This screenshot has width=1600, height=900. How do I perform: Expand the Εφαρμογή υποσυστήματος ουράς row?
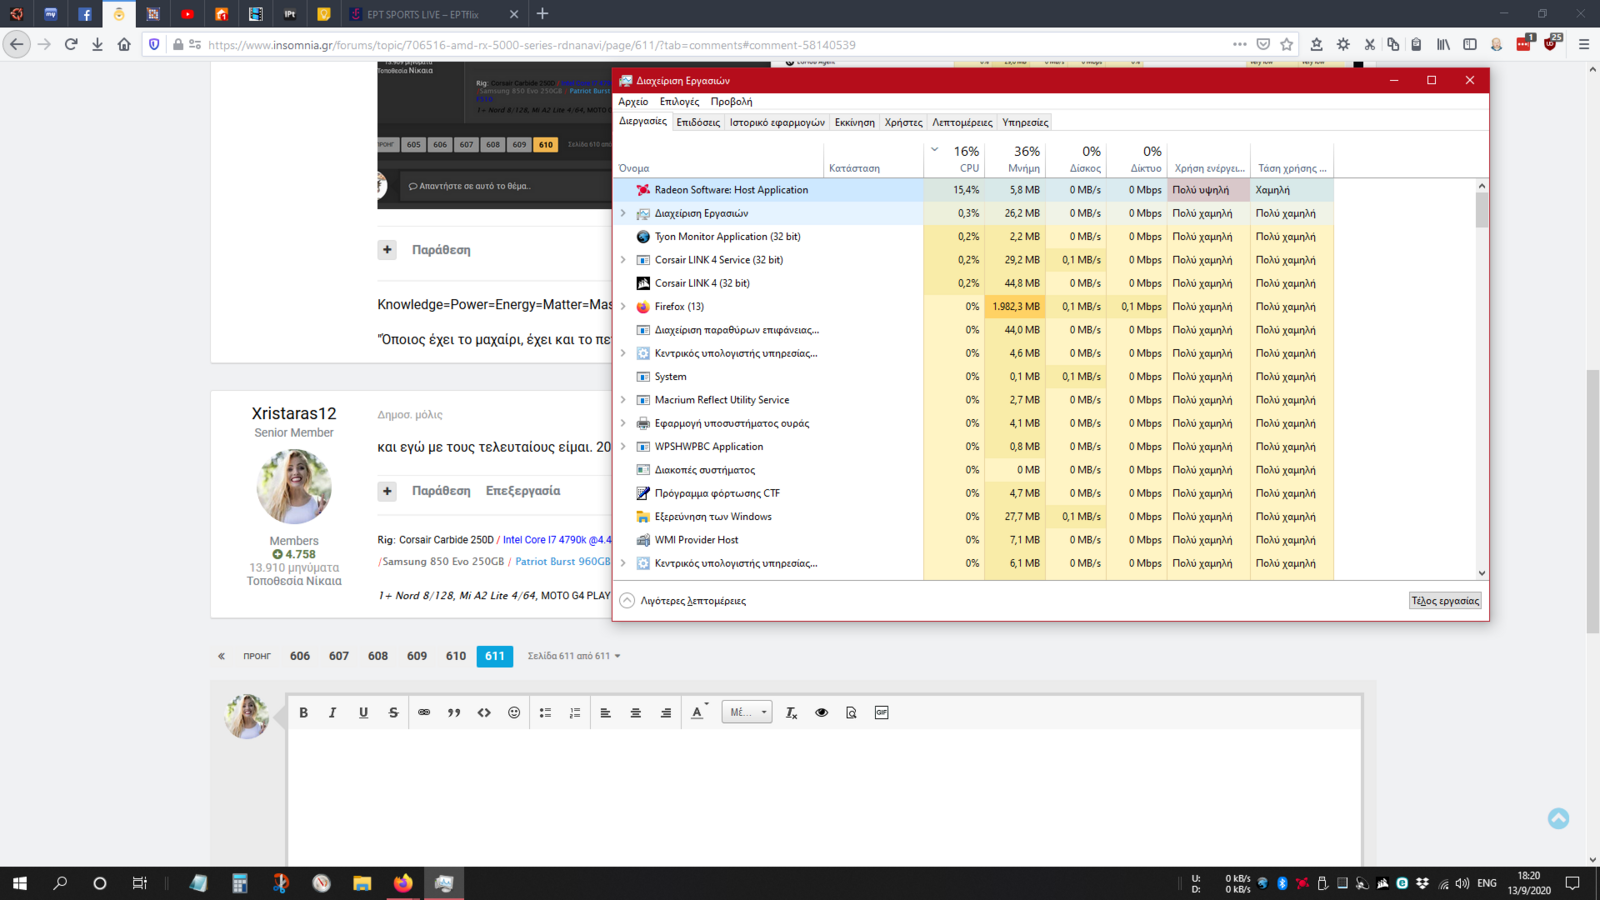click(x=623, y=423)
